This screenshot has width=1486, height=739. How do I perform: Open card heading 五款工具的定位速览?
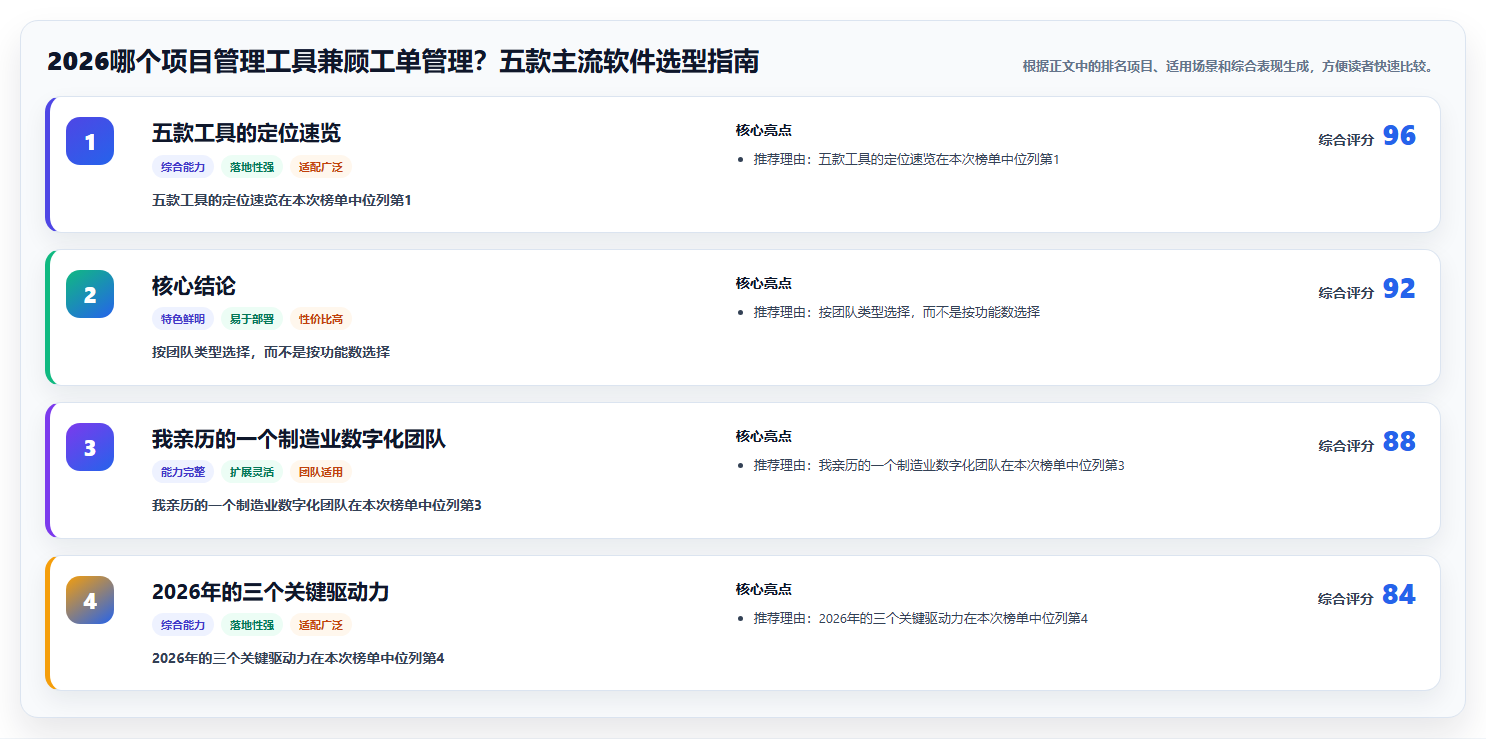point(246,133)
